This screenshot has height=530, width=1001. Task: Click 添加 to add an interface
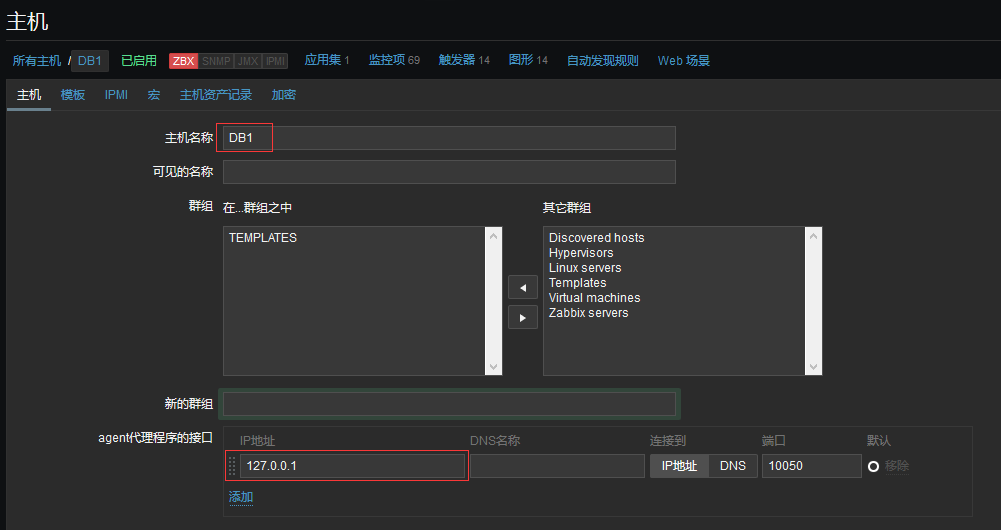tap(241, 497)
